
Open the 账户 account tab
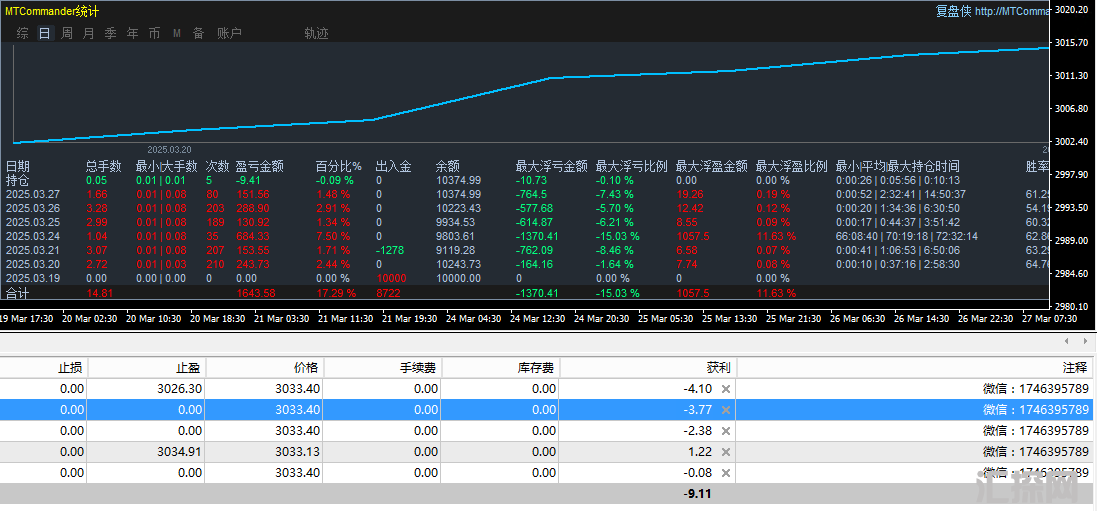click(229, 33)
